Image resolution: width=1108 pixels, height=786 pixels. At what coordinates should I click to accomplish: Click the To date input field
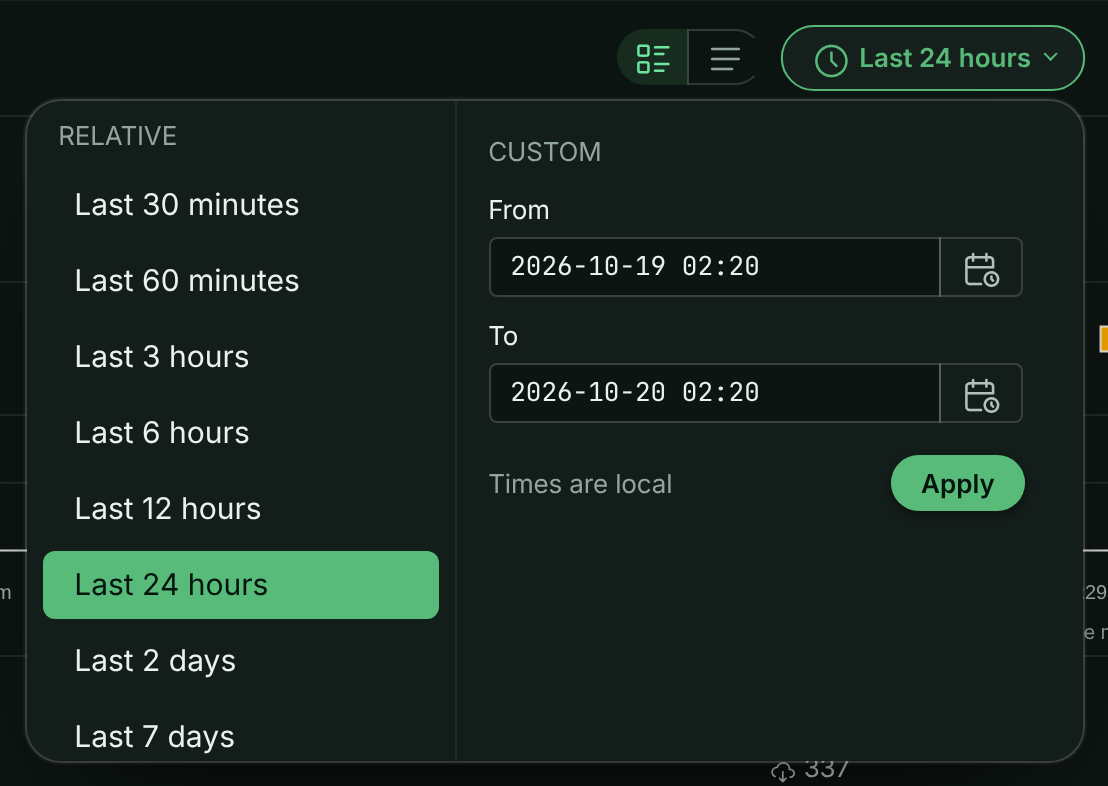tap(714, 393)
